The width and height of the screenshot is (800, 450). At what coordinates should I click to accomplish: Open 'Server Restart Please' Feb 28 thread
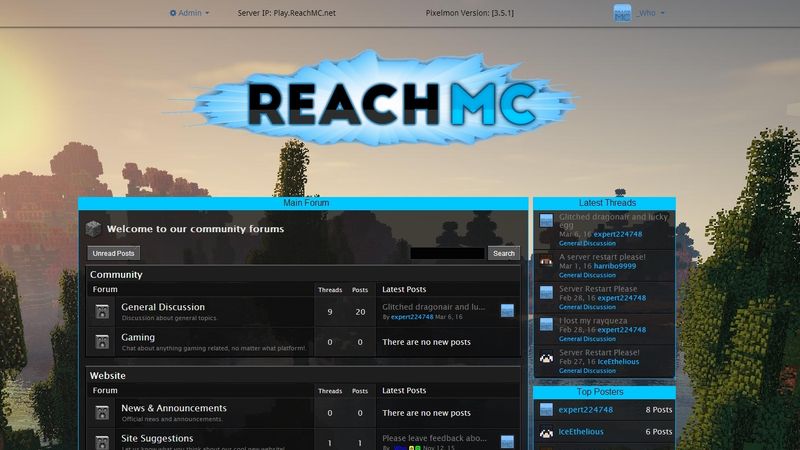point(598,288)
